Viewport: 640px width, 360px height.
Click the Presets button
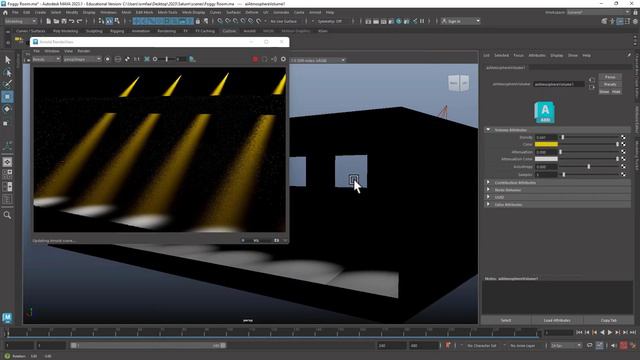(610, 84)
